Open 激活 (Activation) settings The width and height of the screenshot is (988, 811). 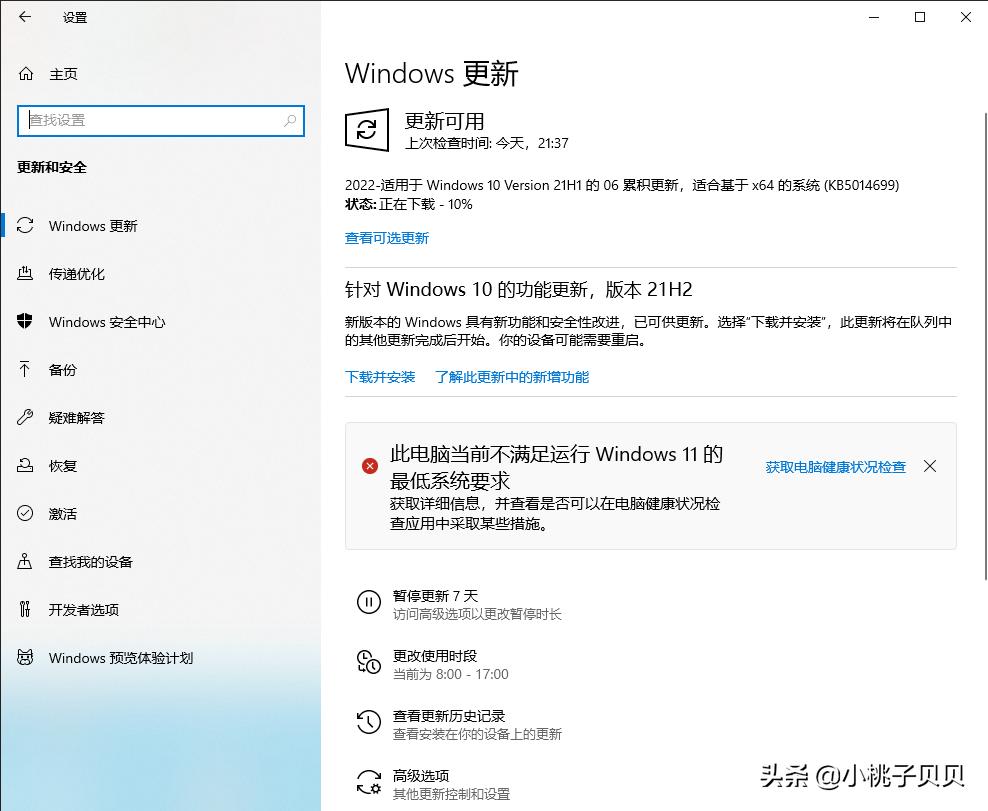point(63,514)
